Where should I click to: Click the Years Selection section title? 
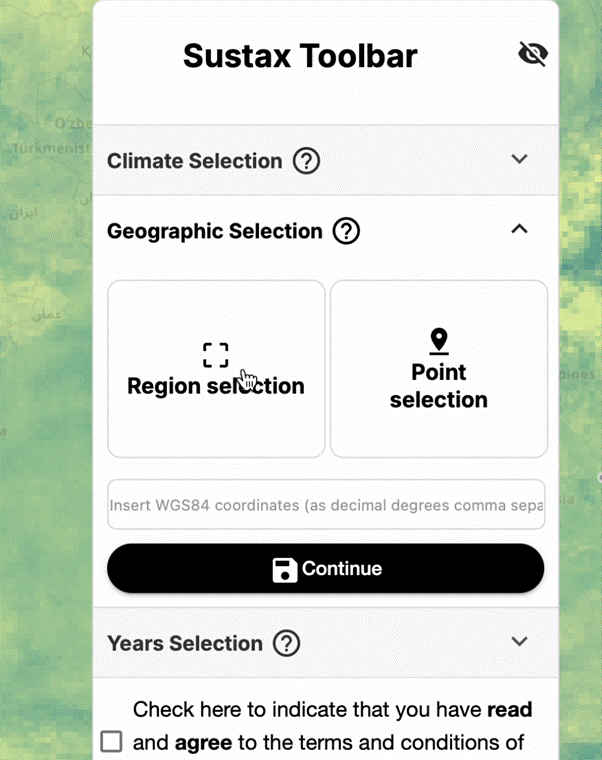(184, 643)
